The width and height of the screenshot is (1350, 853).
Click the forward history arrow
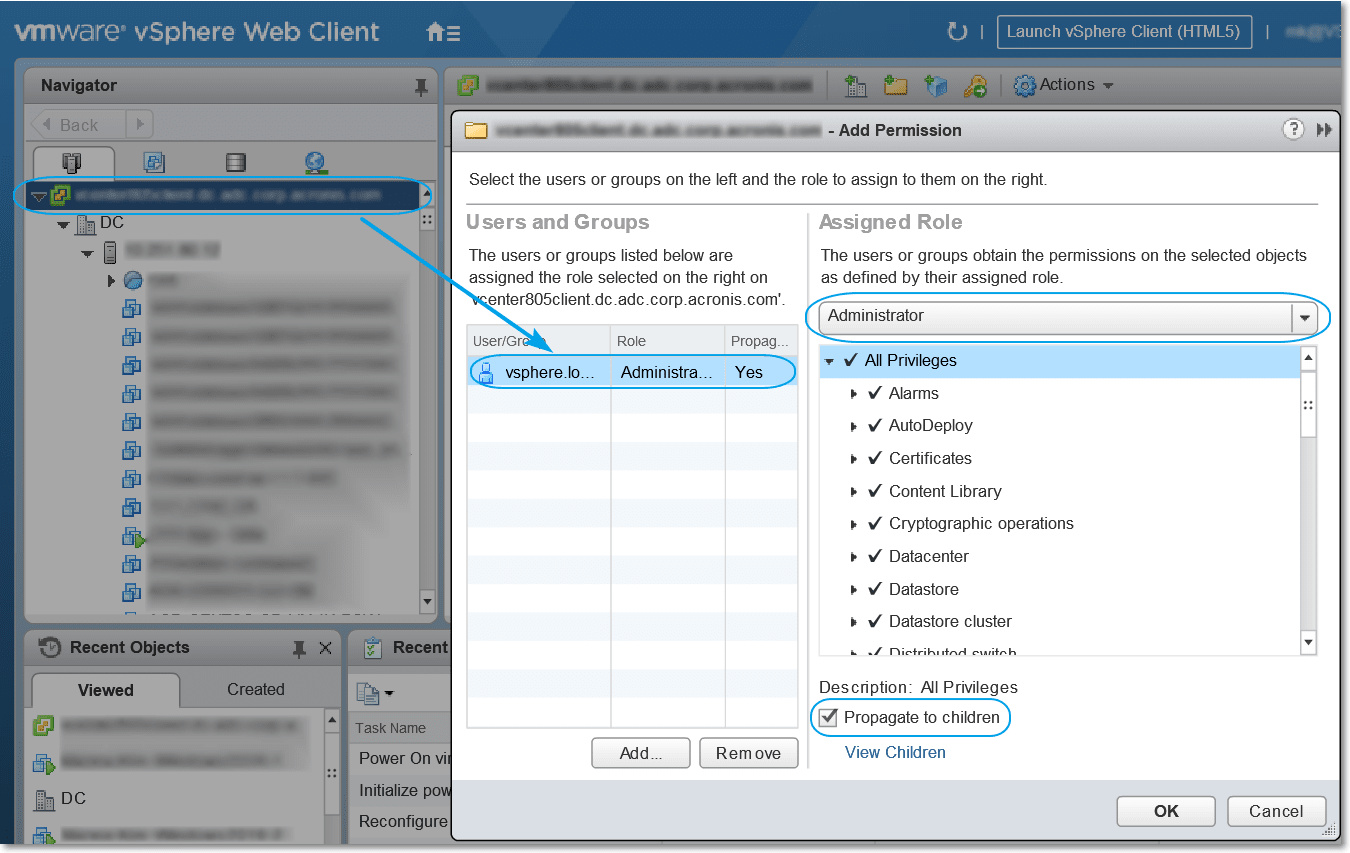point(139,125)
